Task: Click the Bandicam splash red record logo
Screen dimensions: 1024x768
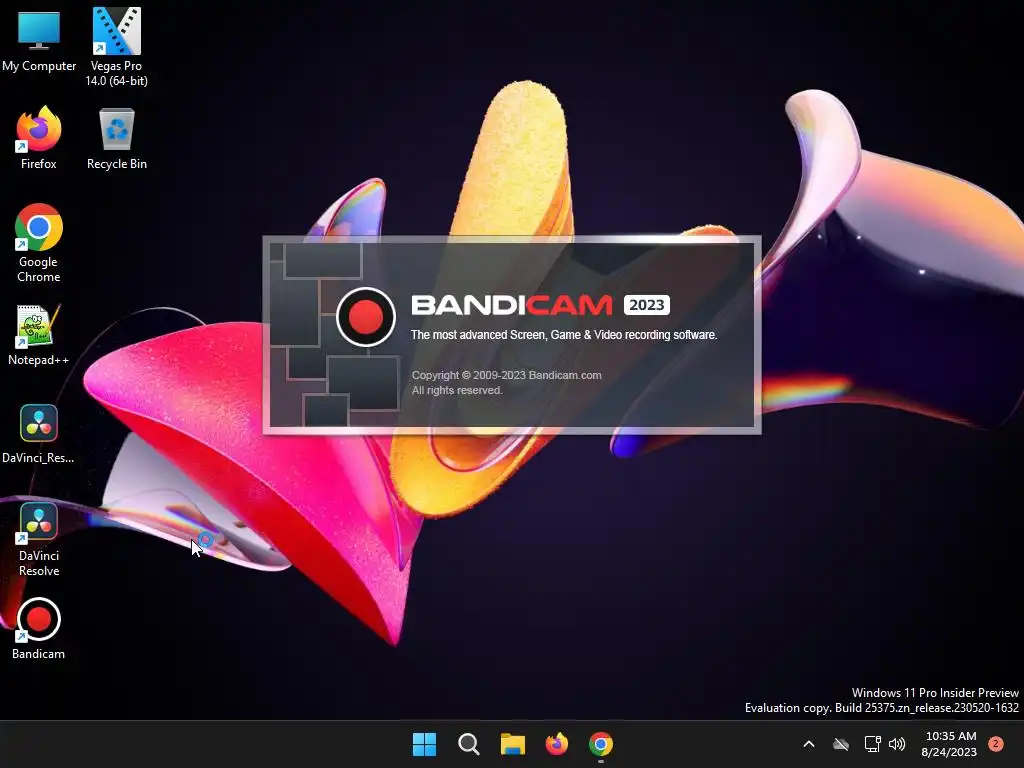Action: click(366, 316)
